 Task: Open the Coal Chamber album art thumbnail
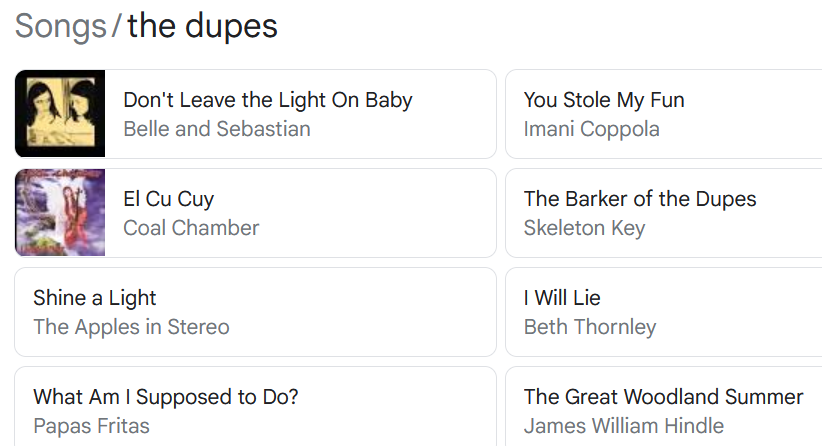[60, 213]
